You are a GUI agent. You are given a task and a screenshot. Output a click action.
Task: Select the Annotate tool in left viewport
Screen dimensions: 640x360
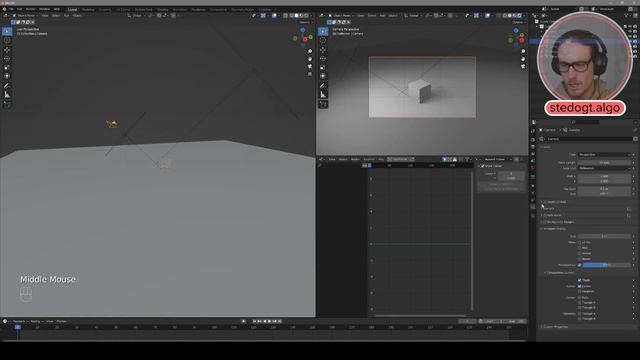click(x=7, y=86)
